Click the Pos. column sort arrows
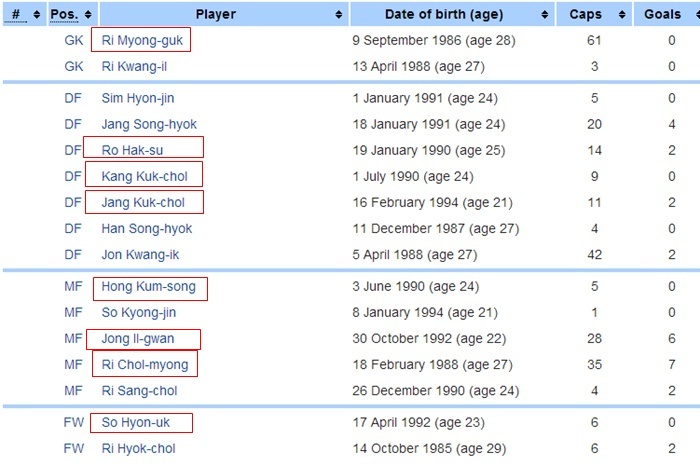Image resolution: width=700 pixels, height=465 pixels. pyautogui.click(x=88, y=15)
